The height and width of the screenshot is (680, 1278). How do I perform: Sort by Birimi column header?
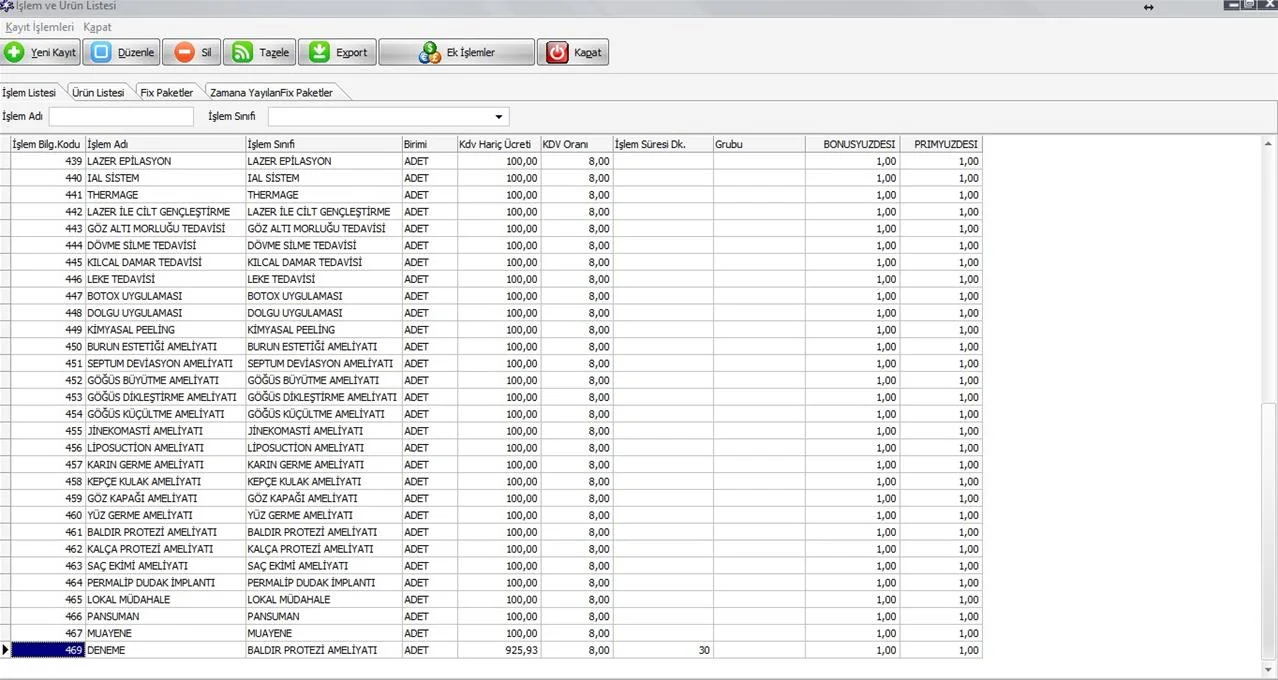click(429, 144)
